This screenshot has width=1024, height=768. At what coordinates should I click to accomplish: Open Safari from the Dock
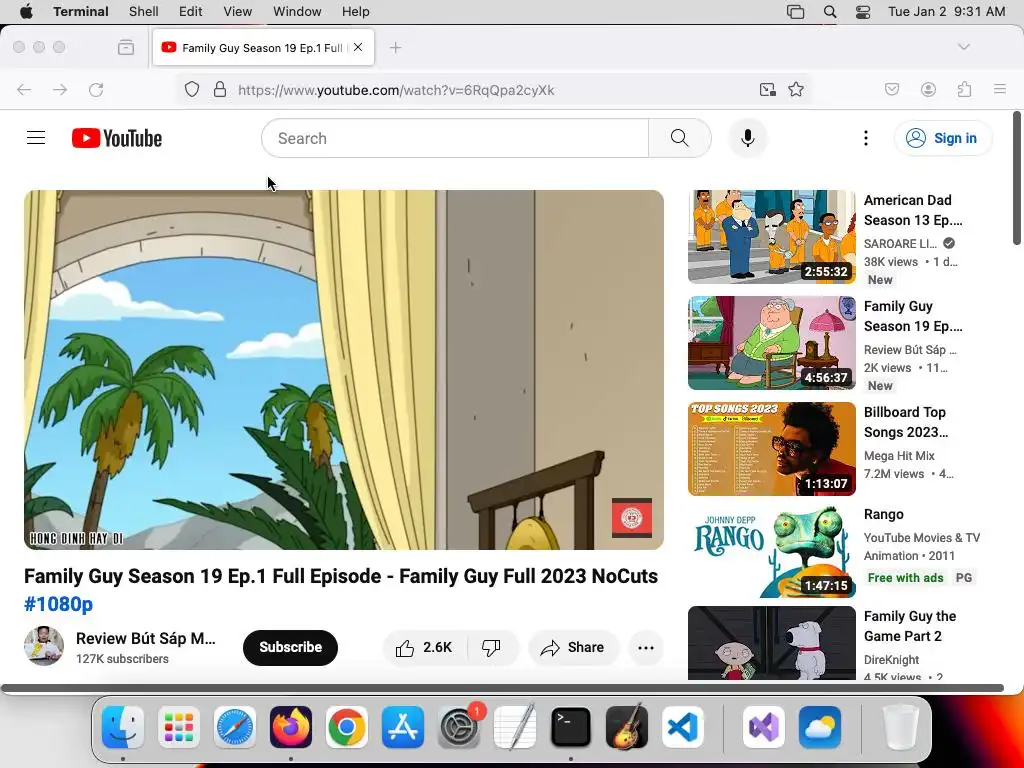(234, 727)
